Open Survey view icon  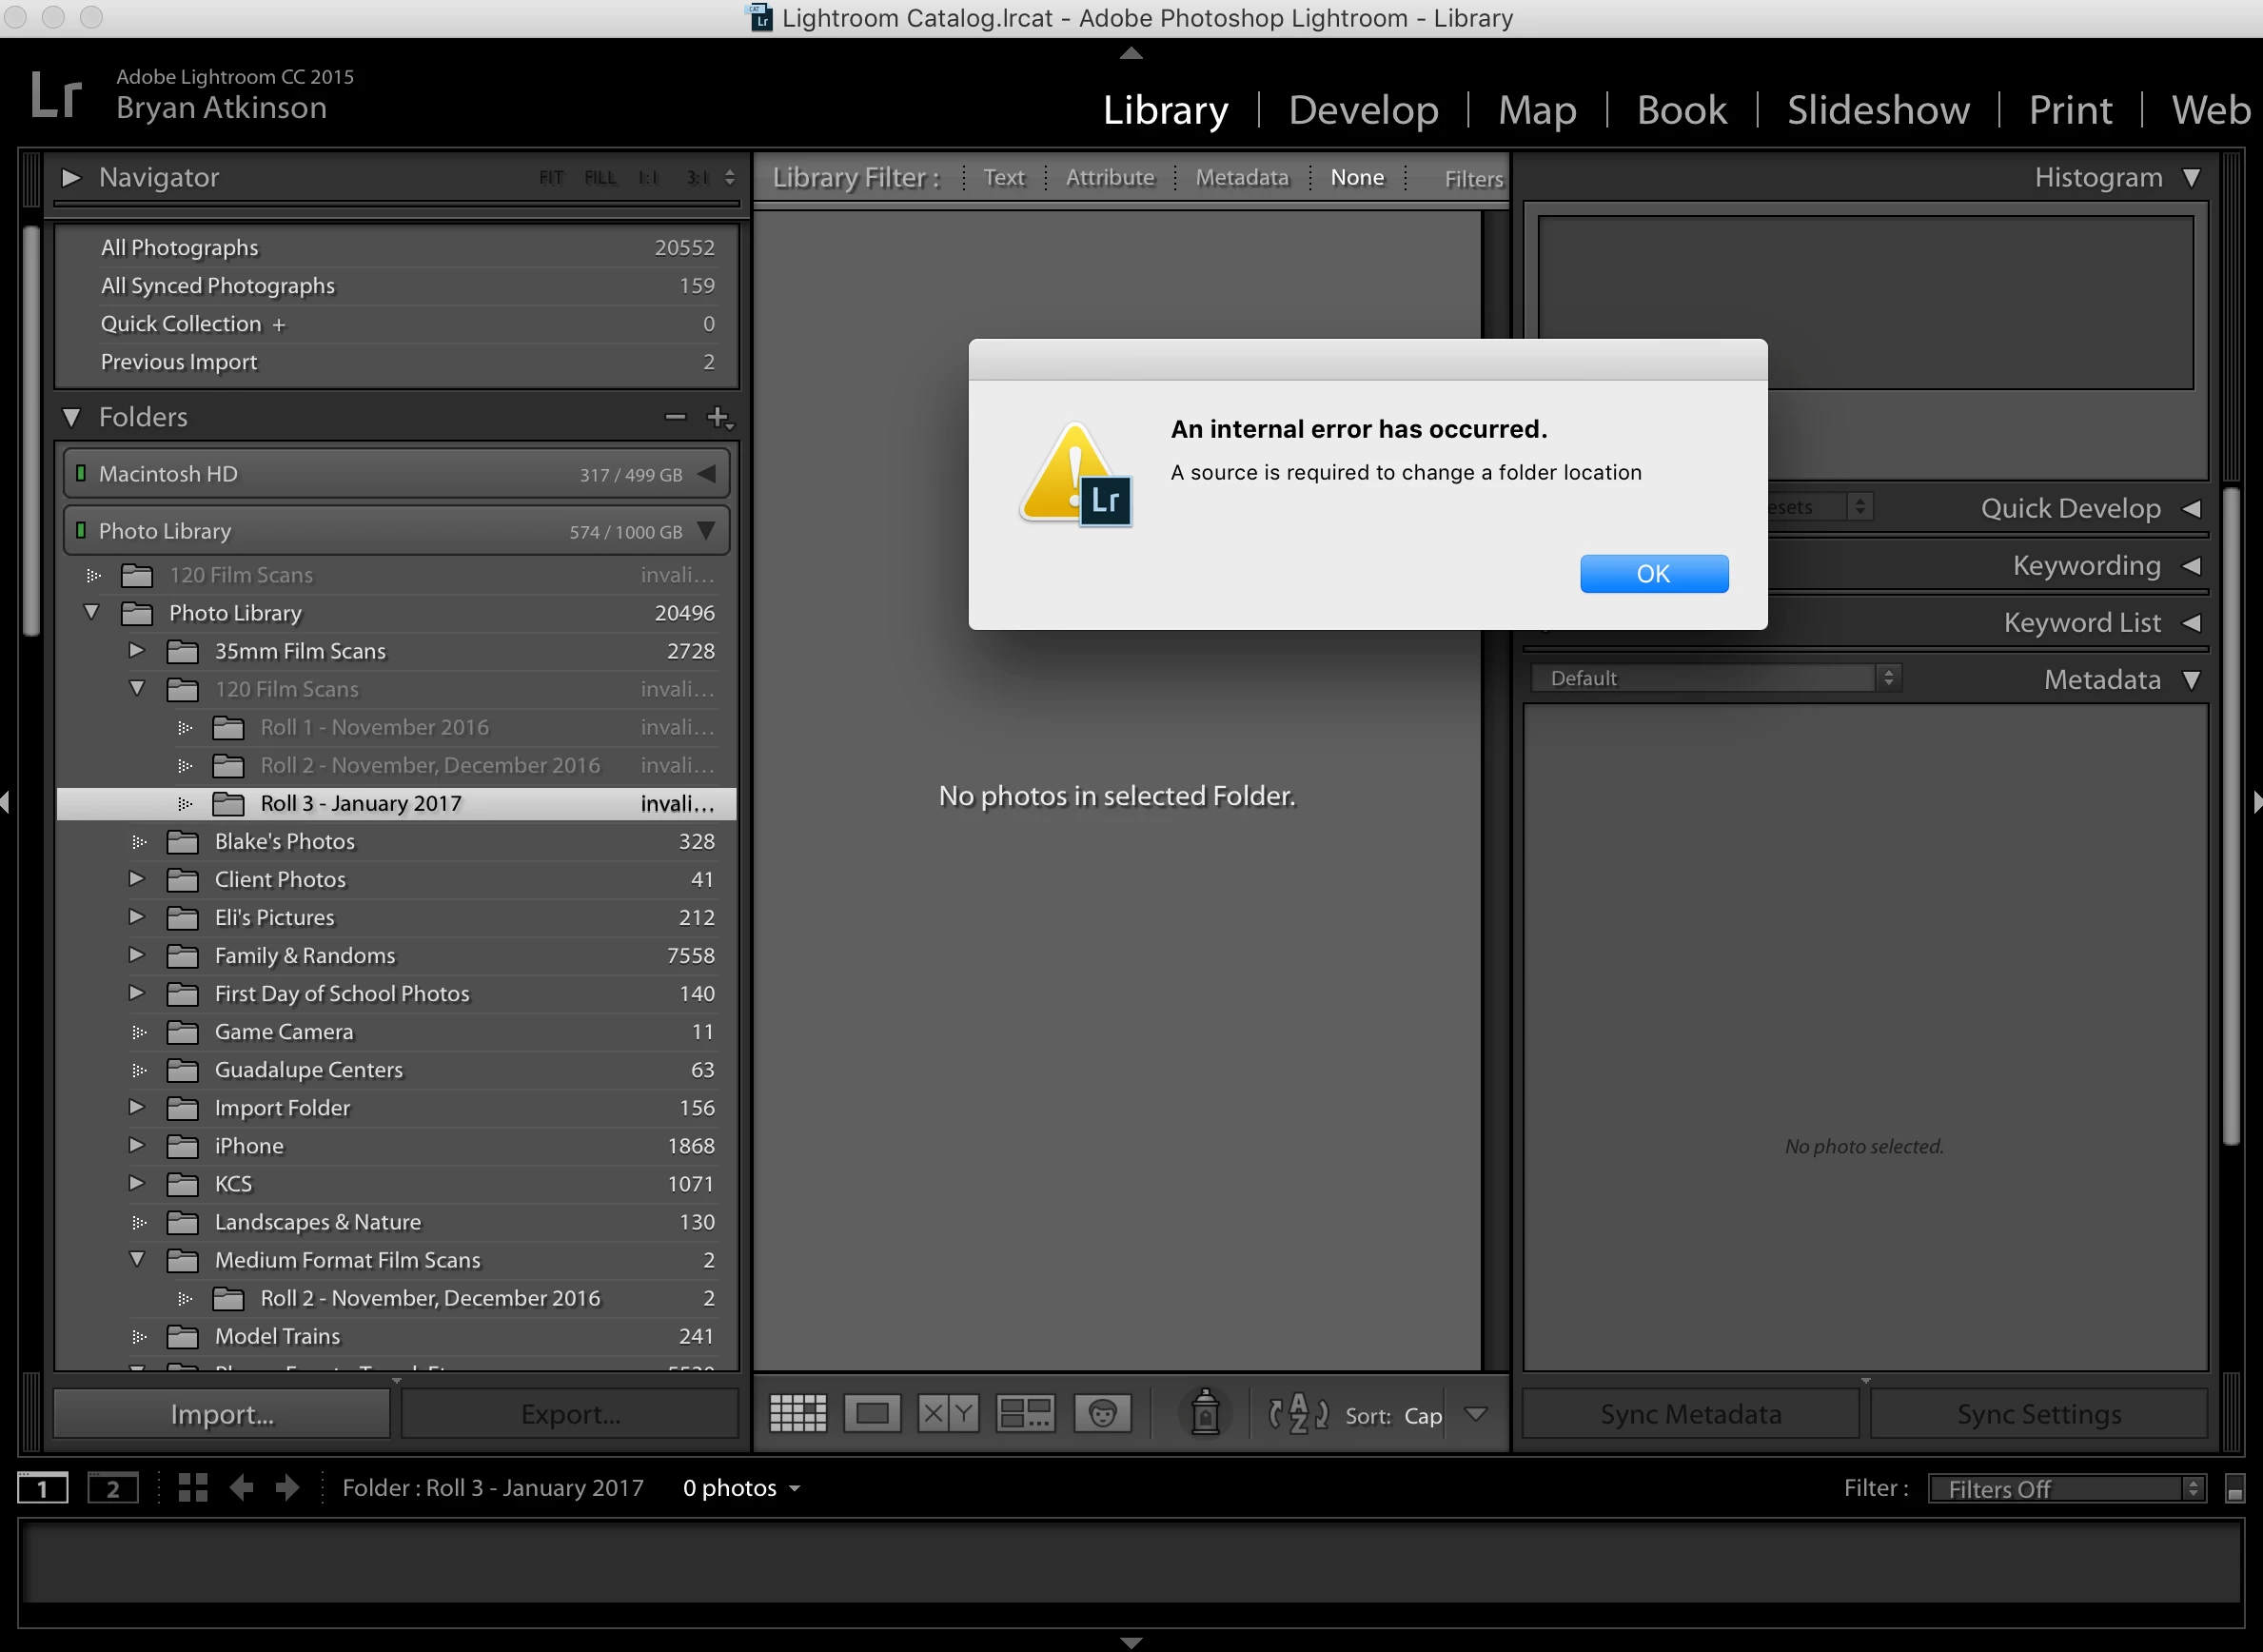click(x=1025, y=1413)
